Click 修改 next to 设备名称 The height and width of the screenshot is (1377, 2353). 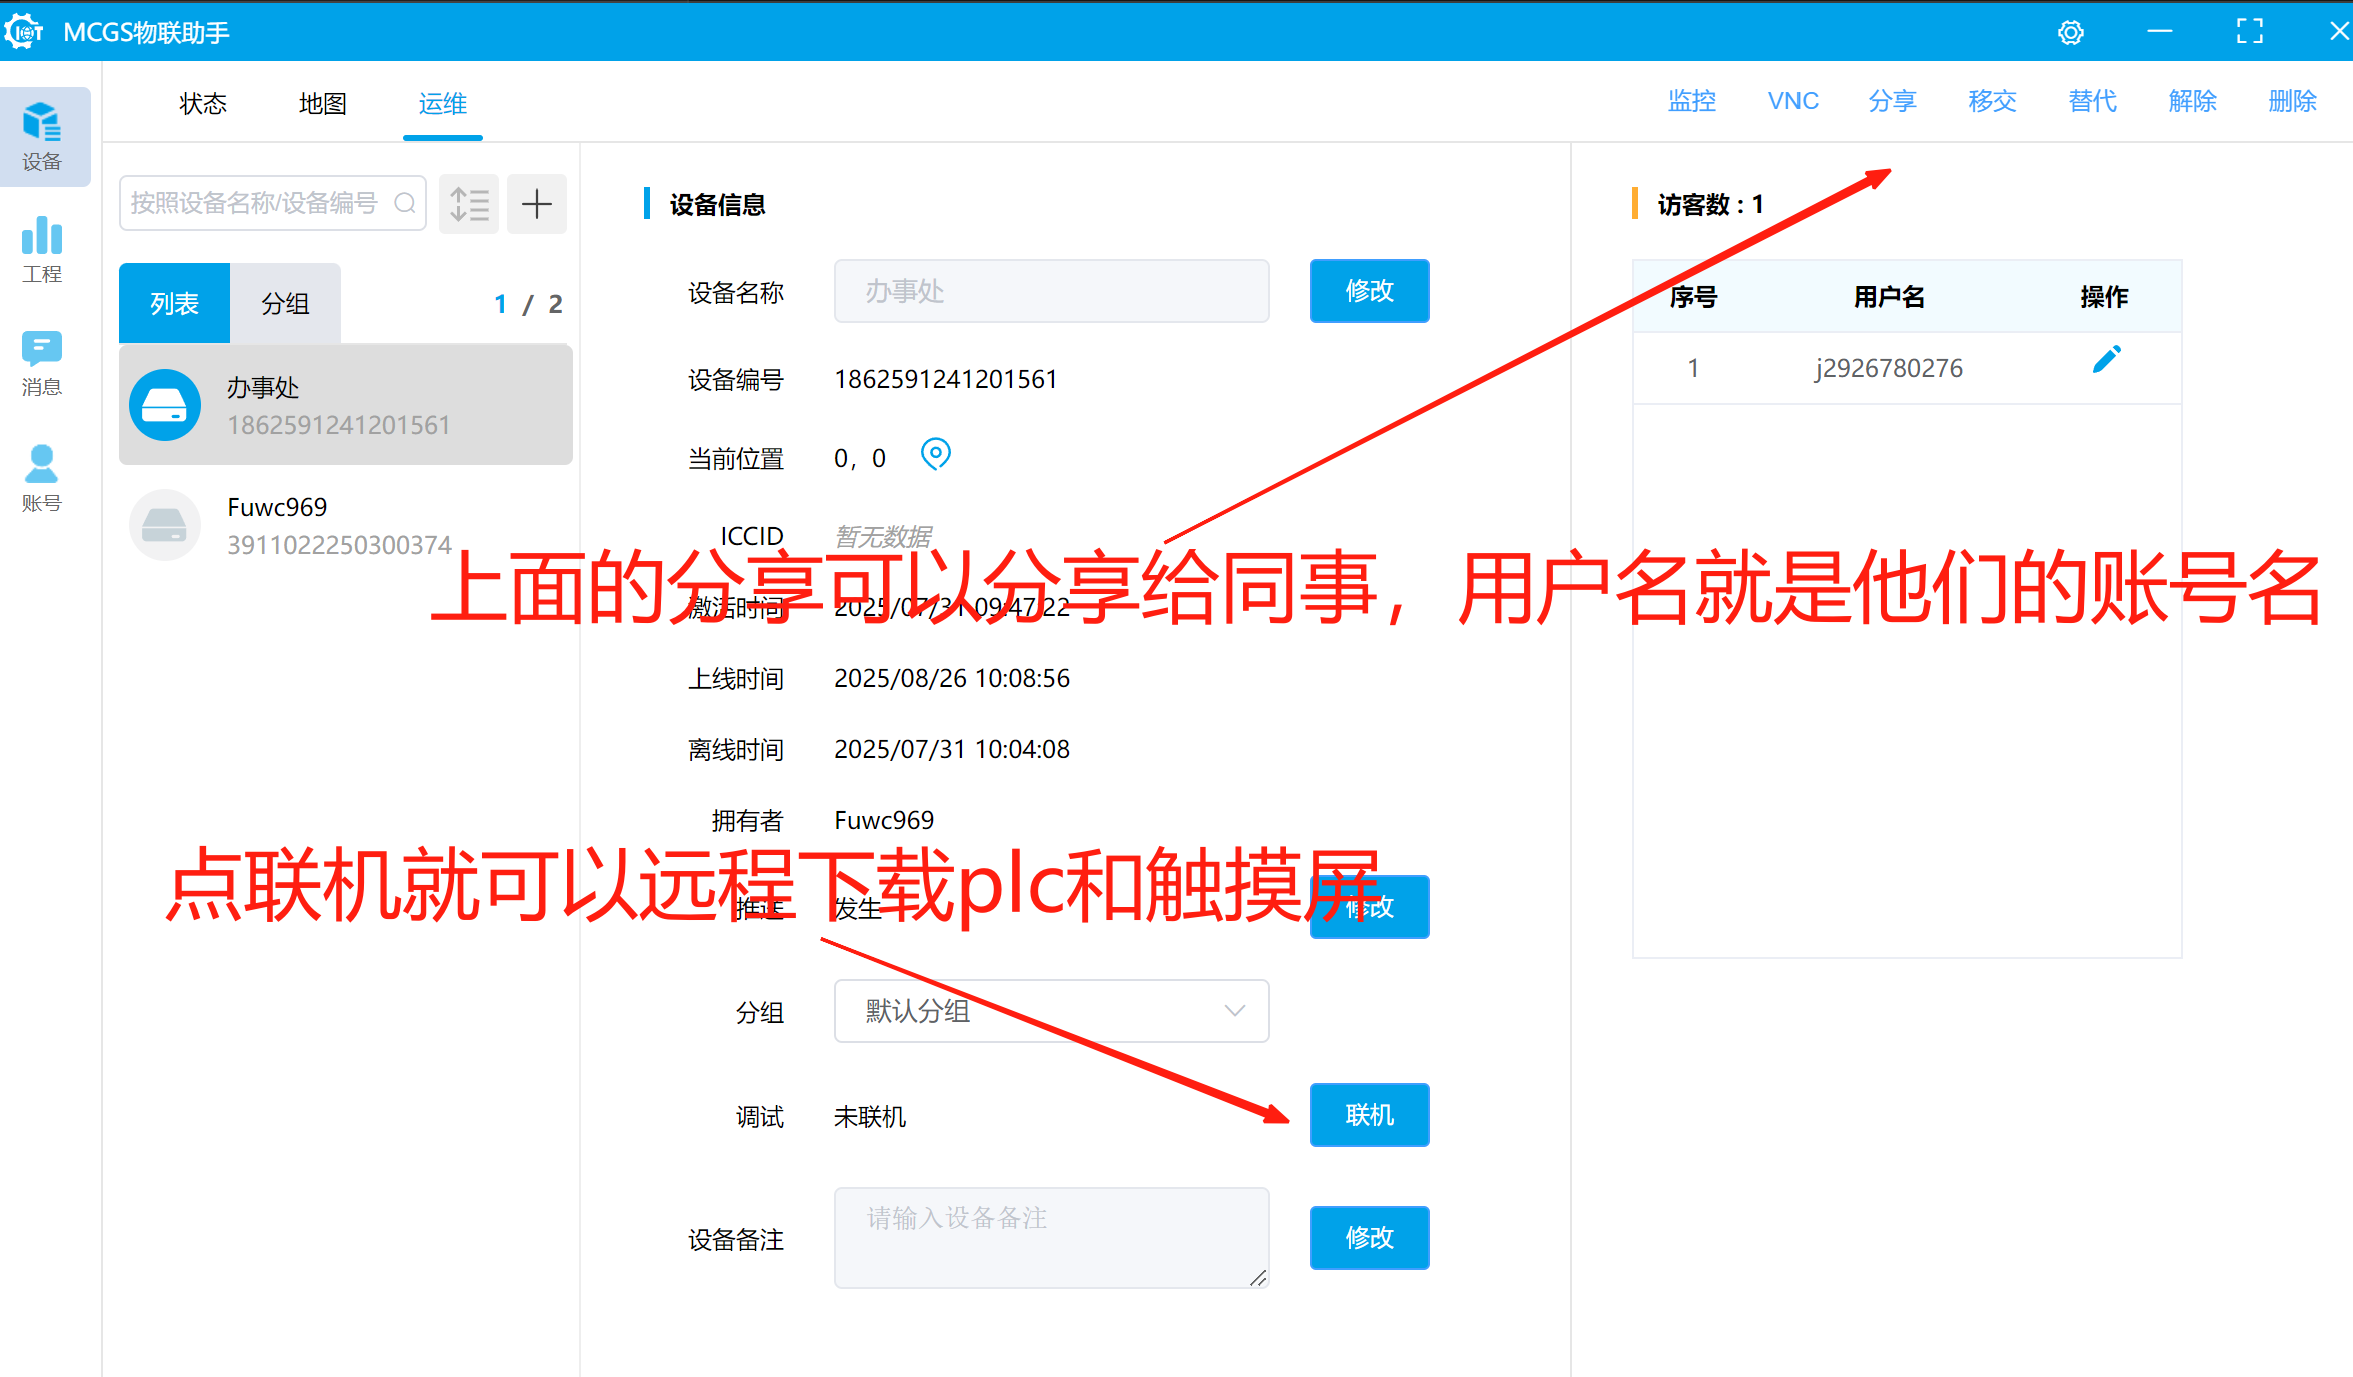(x=1369, y=291)
